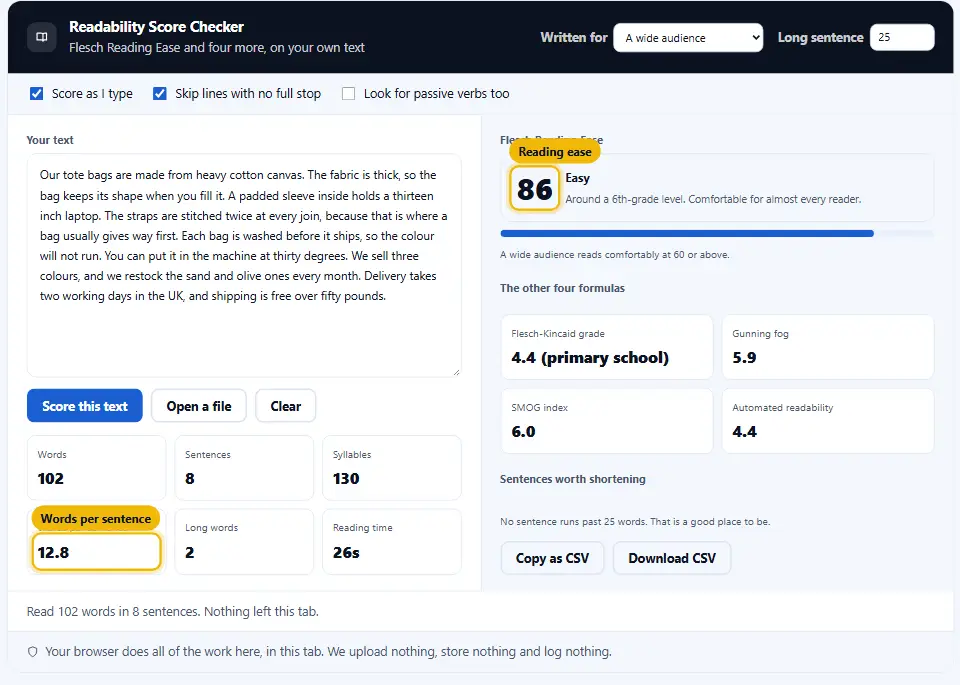Select the SMOG index value 6.0
The image size is (960, 685).
click(x=523, y=432)
